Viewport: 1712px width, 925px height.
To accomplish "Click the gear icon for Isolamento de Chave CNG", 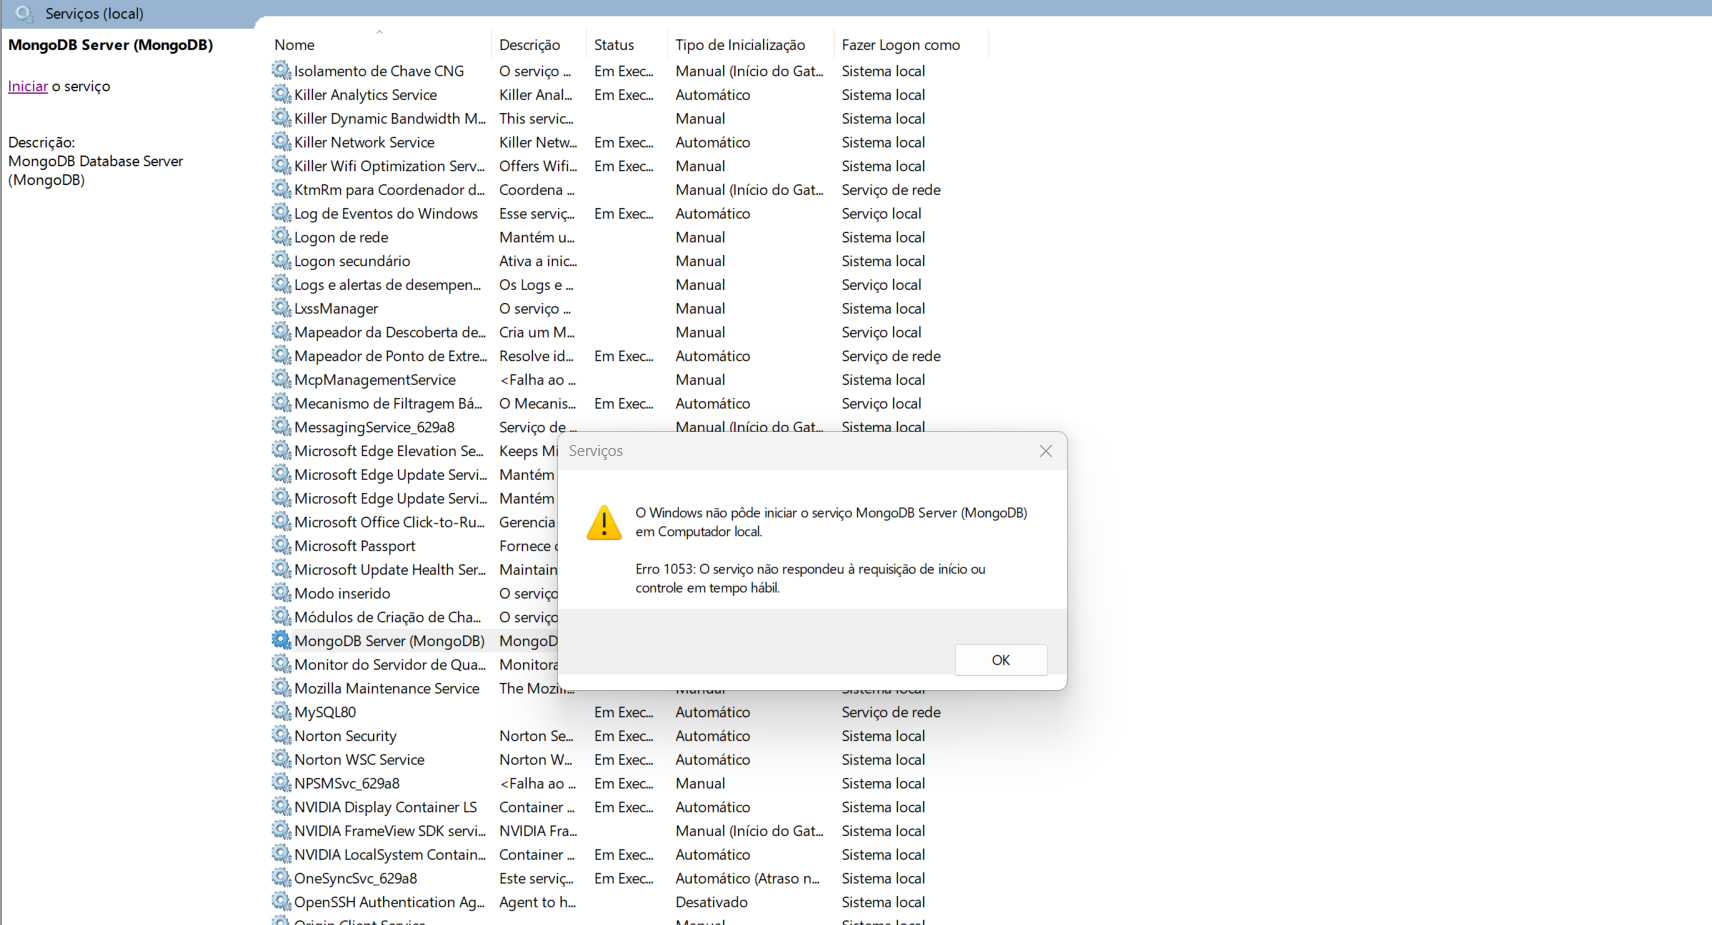I will (x=281, y=70).
